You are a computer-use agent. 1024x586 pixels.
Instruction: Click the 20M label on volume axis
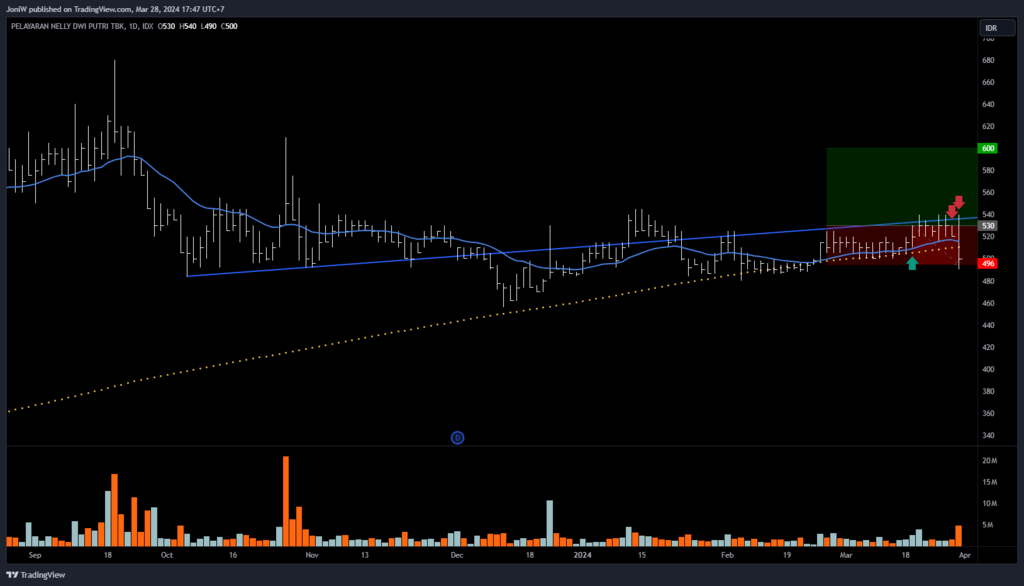(x=988, y=461)
